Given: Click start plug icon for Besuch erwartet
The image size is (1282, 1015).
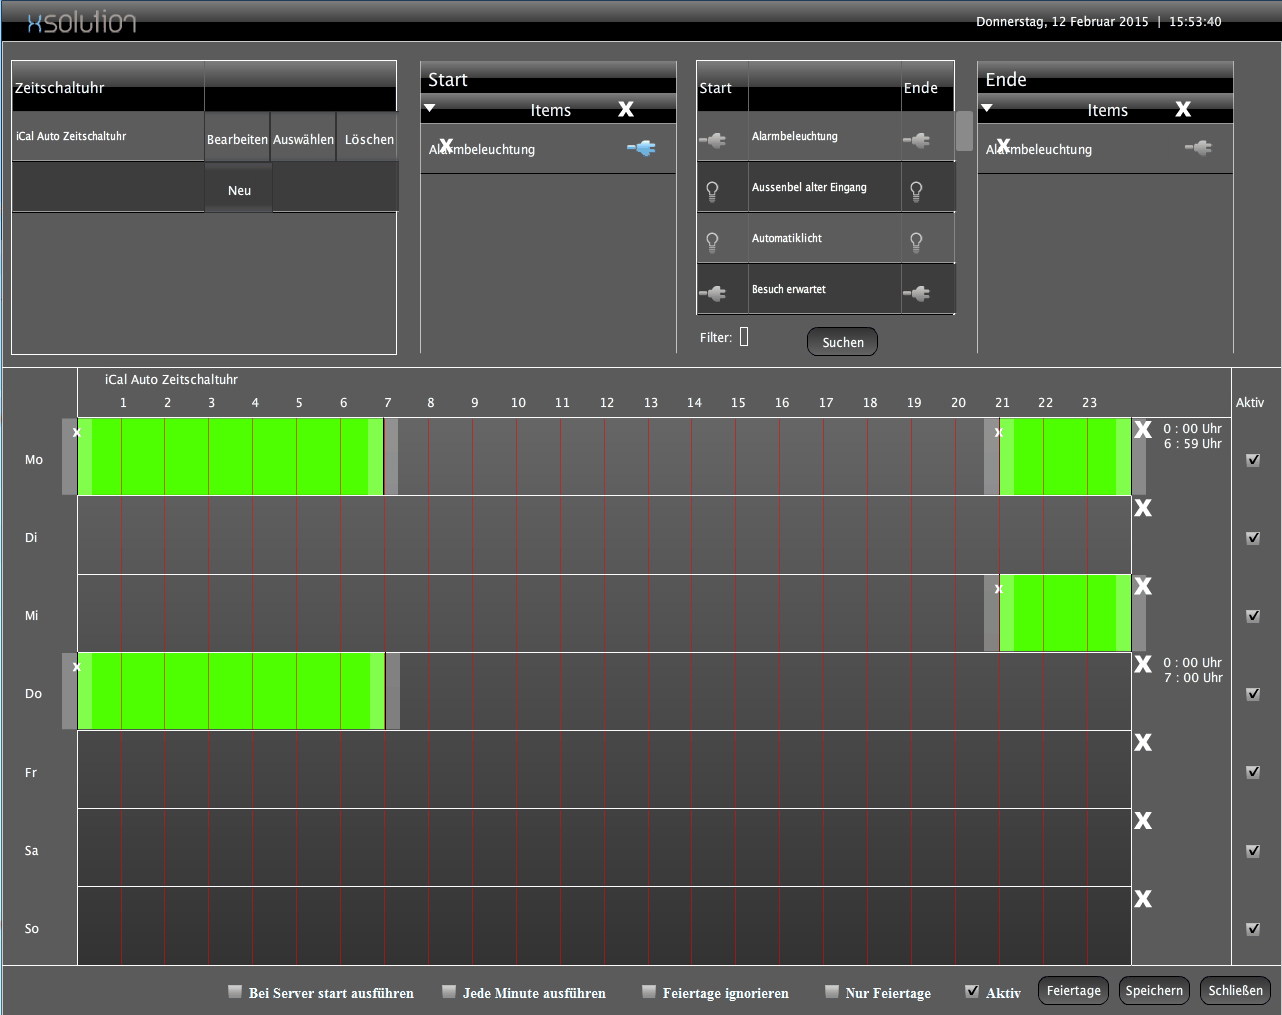Looking at the screenshot, I should pos(712,293).
